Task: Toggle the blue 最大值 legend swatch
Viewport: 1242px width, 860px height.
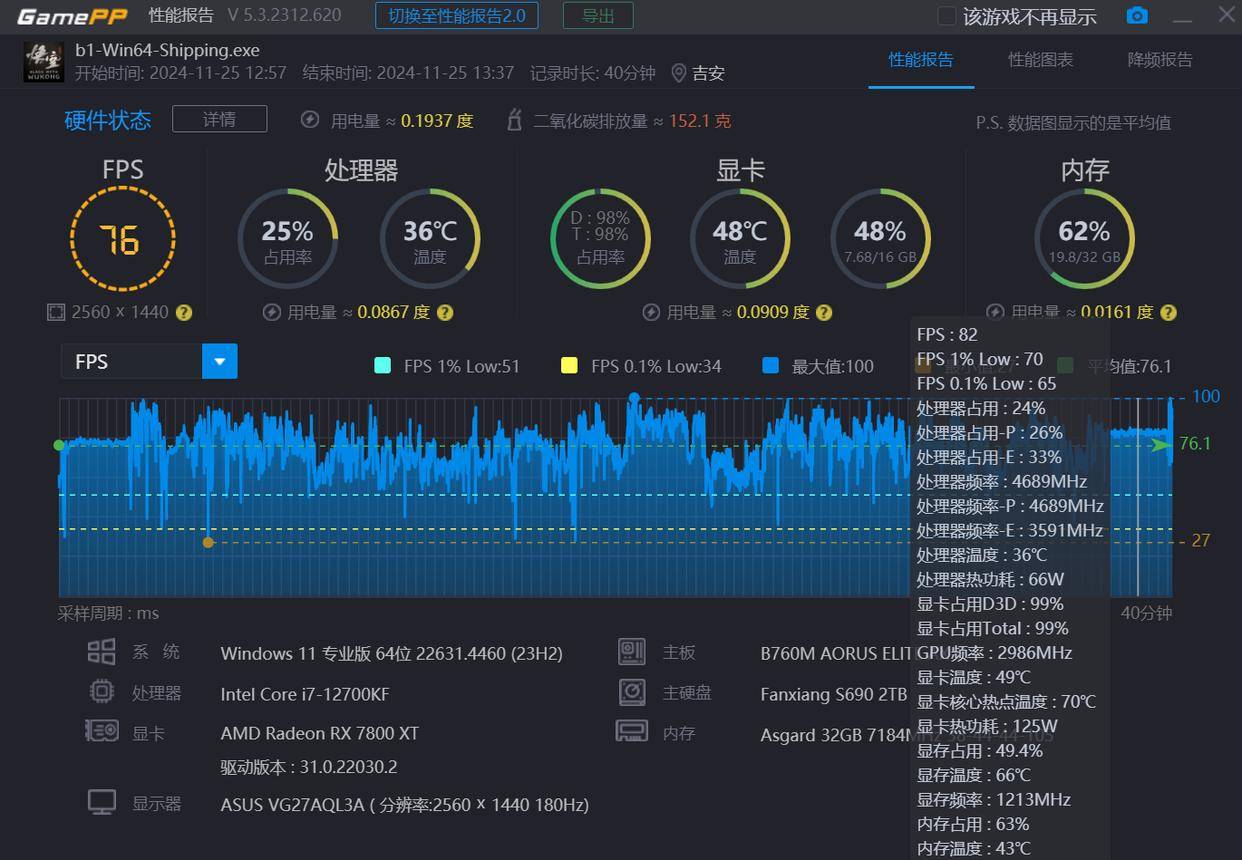Action: 770,366
